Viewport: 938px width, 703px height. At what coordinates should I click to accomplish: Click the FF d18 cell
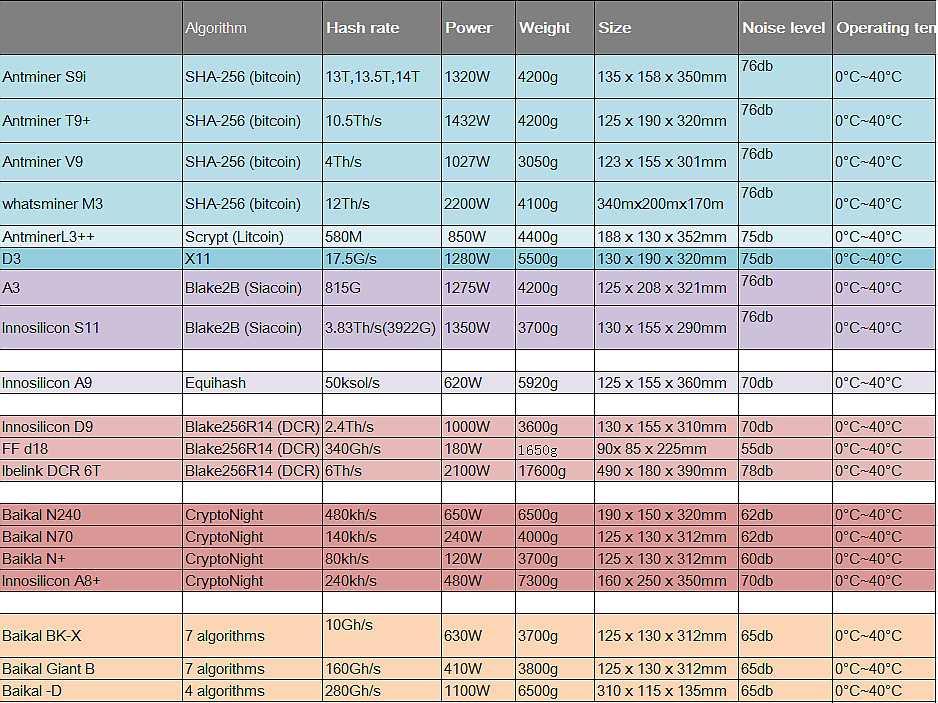(91, 449)
